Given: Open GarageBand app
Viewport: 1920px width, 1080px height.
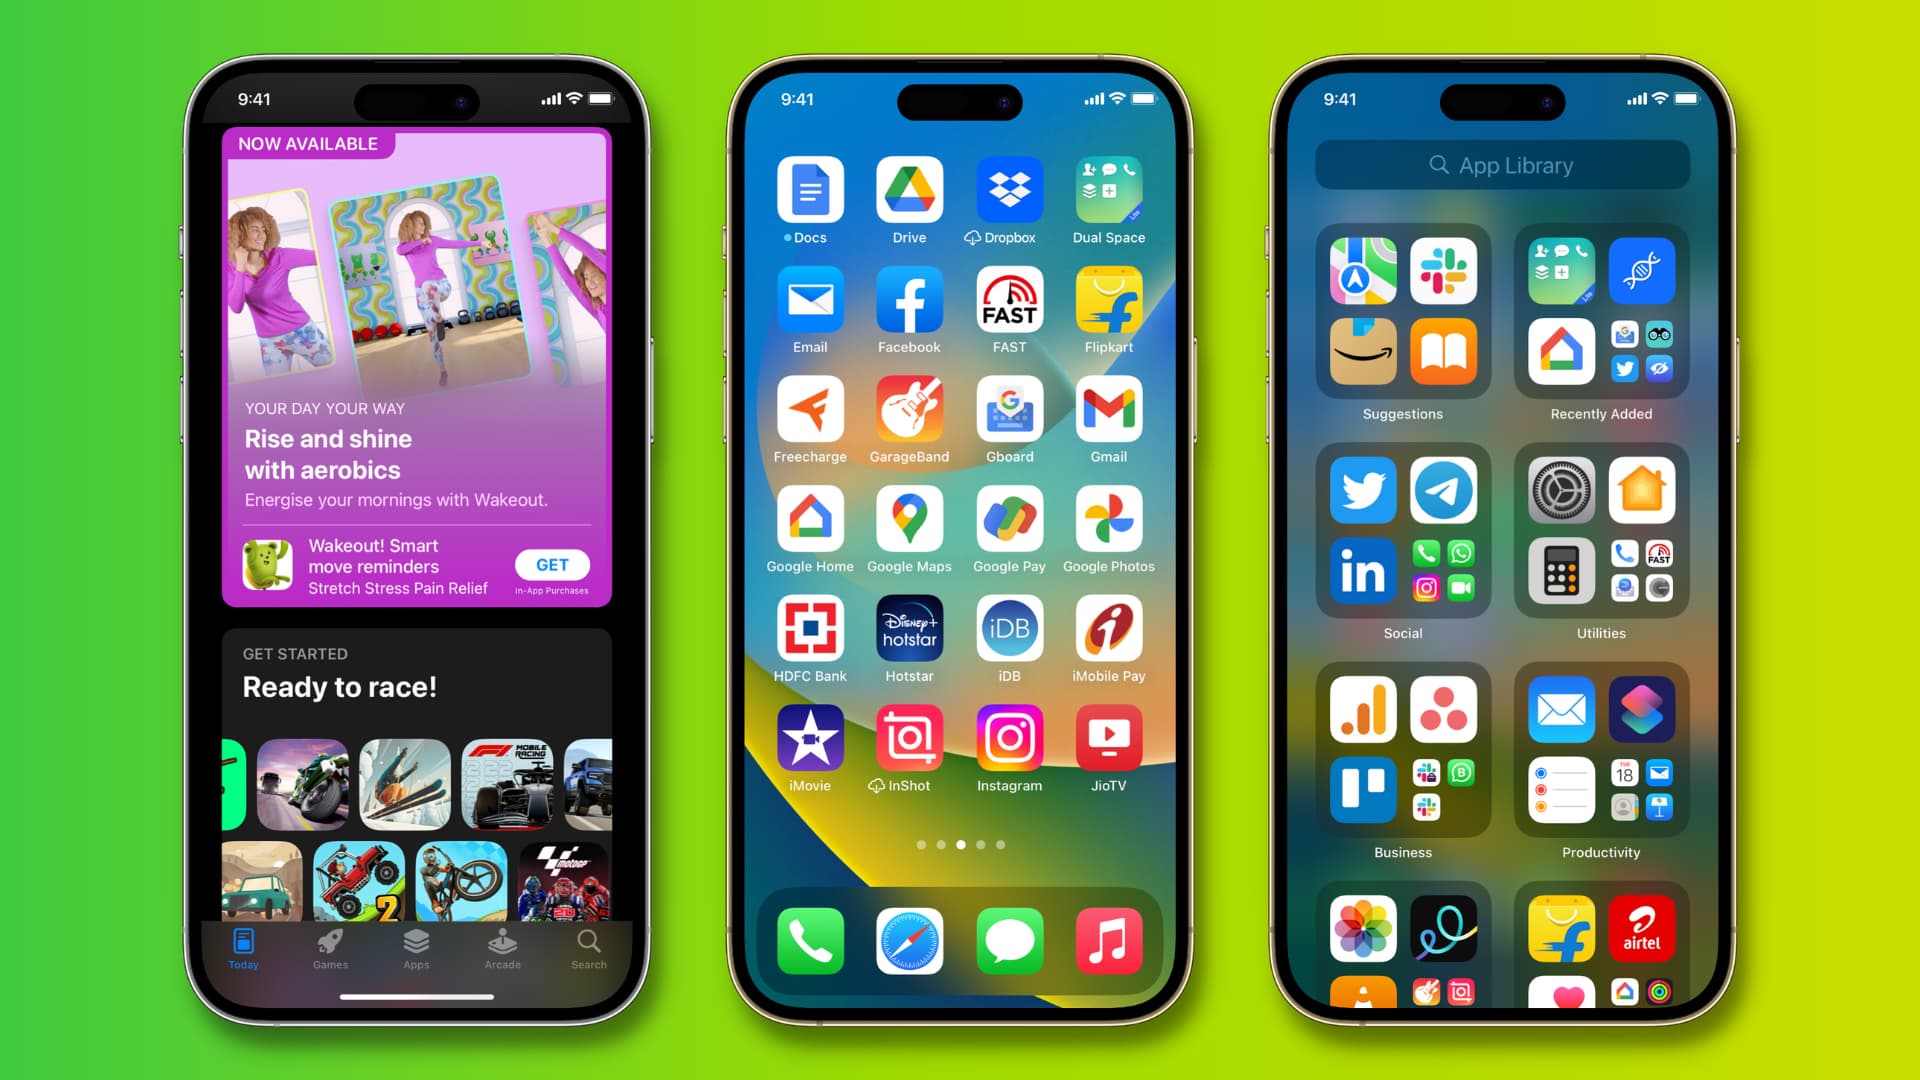Looking at the screenshot, I should coord(909,413).
